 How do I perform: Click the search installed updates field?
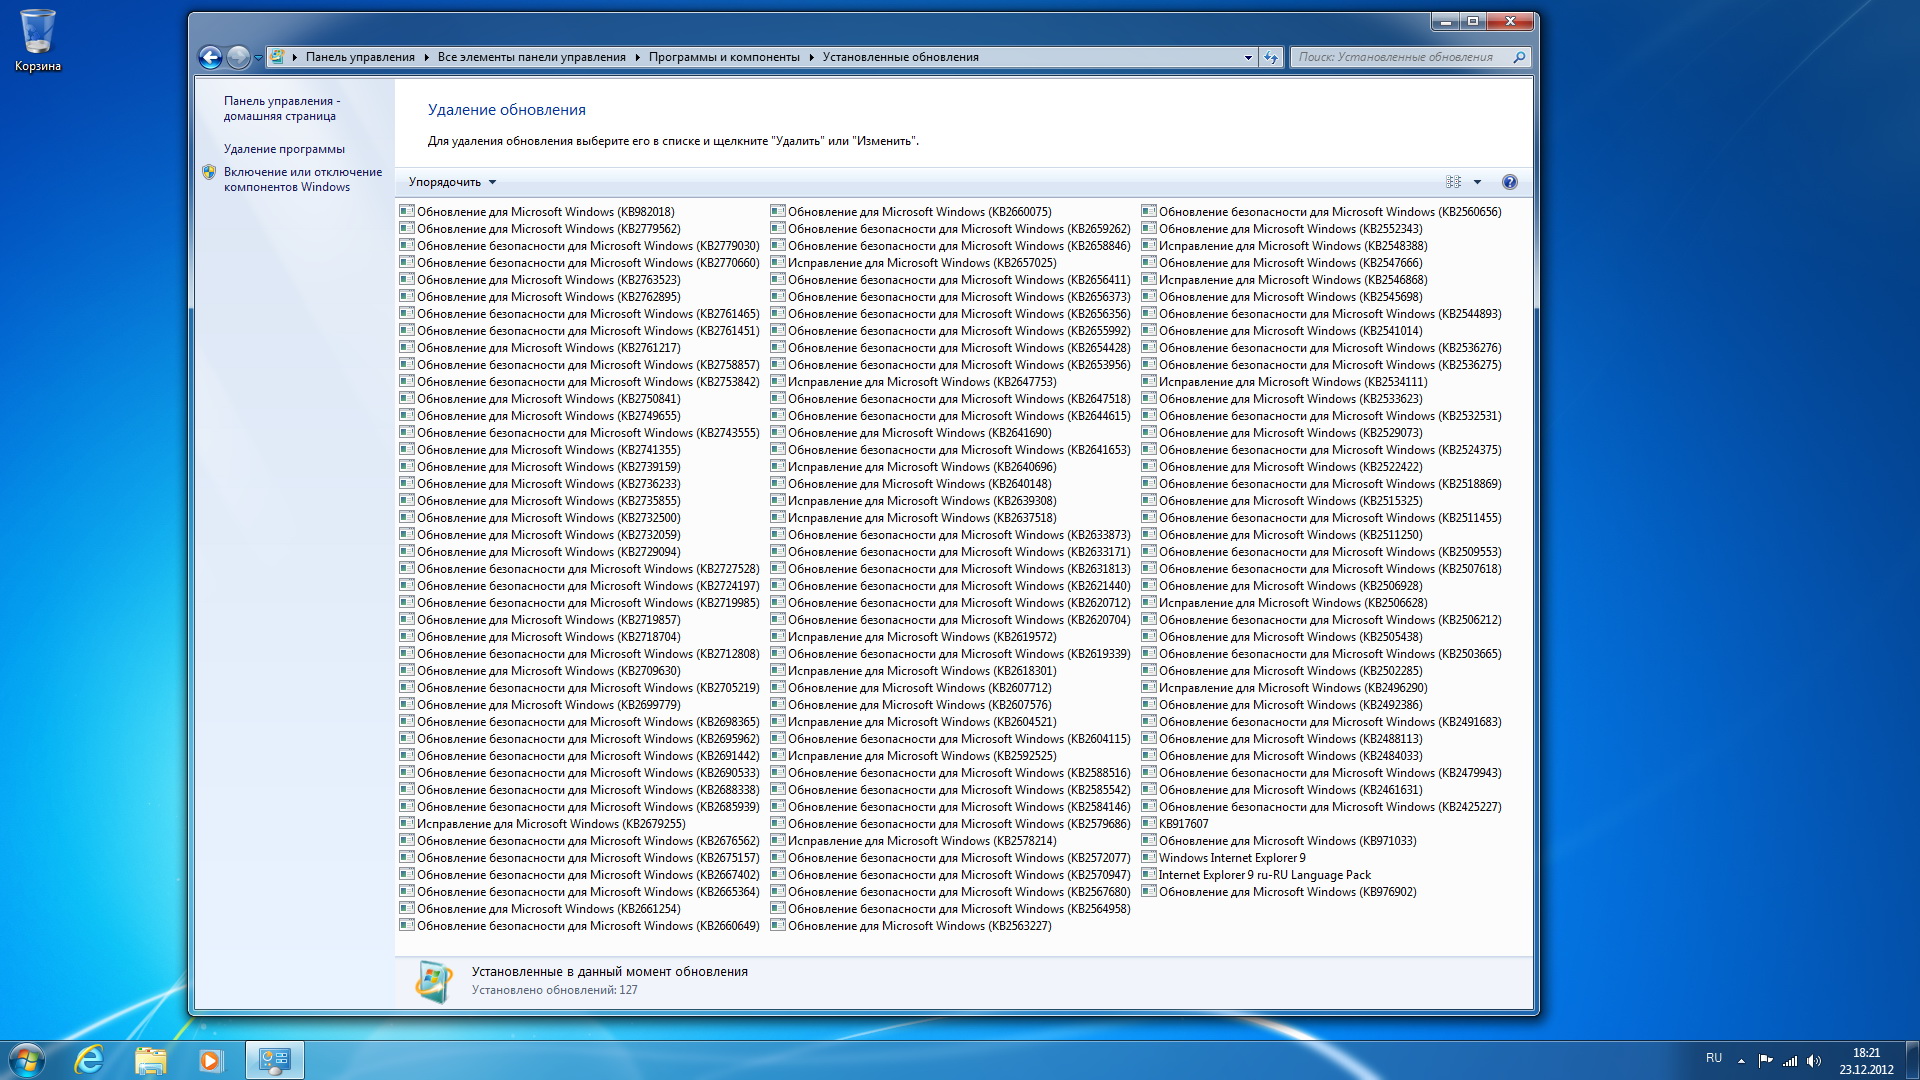1400,57
